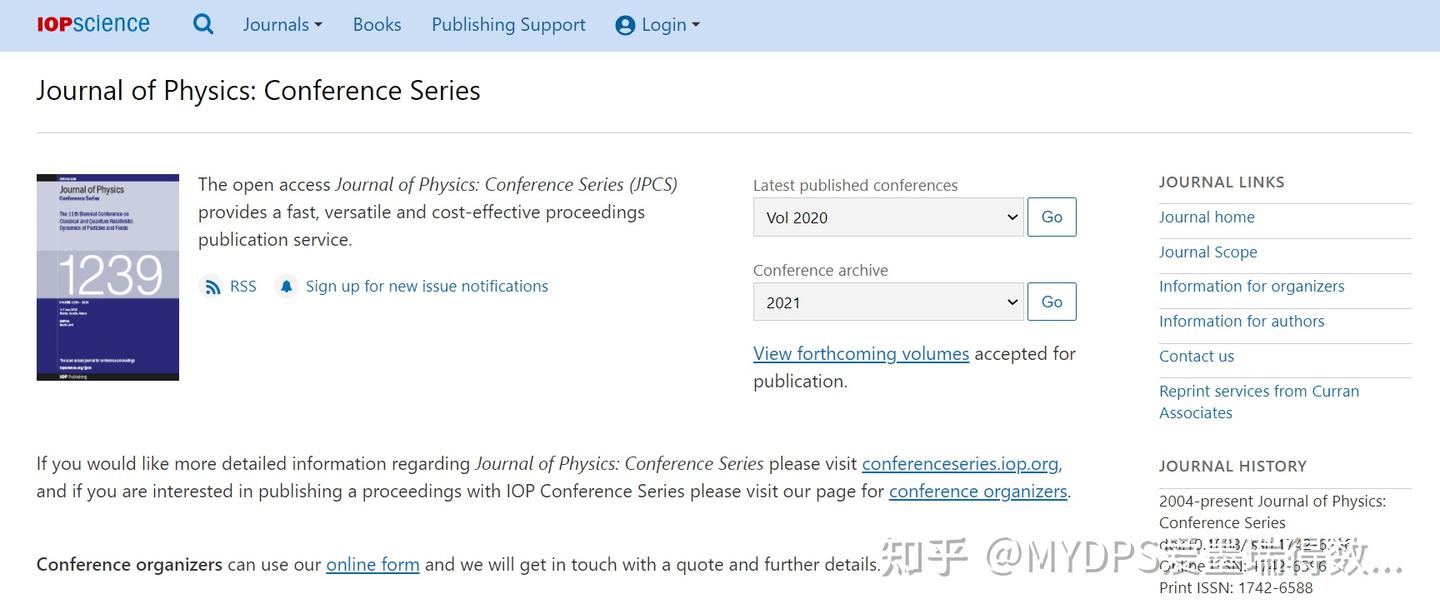Open the Journal home link
1440x614 pixels.
coord(1206,216)
